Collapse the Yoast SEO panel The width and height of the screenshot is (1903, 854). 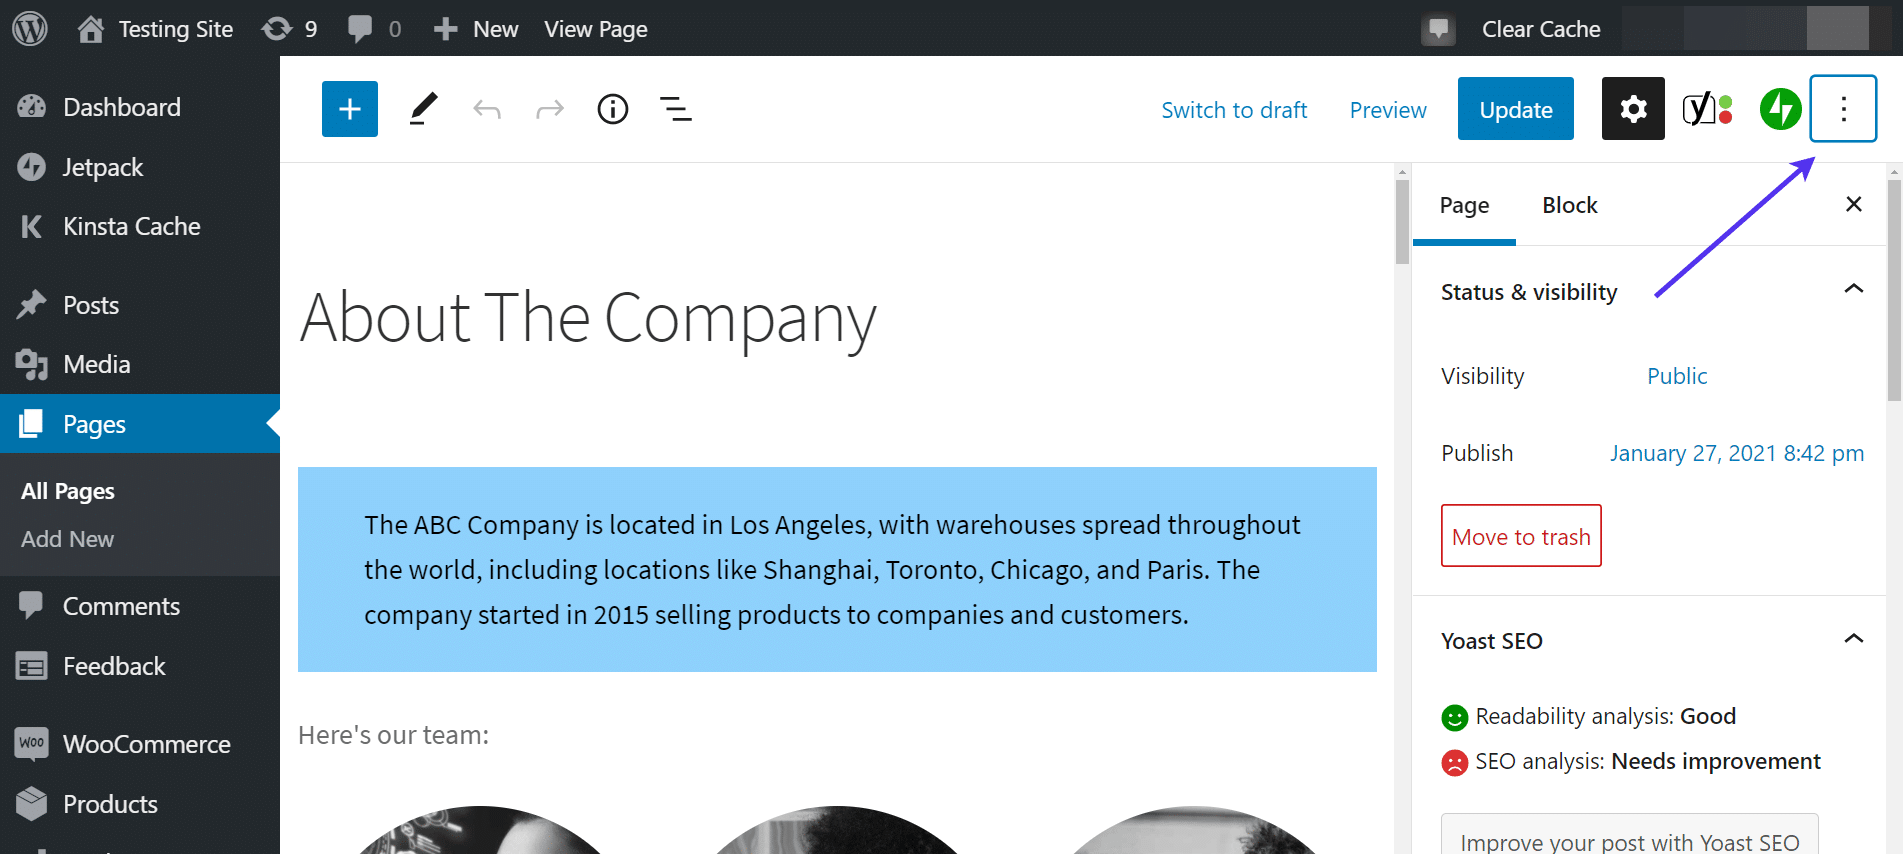tap(1853, 640)
